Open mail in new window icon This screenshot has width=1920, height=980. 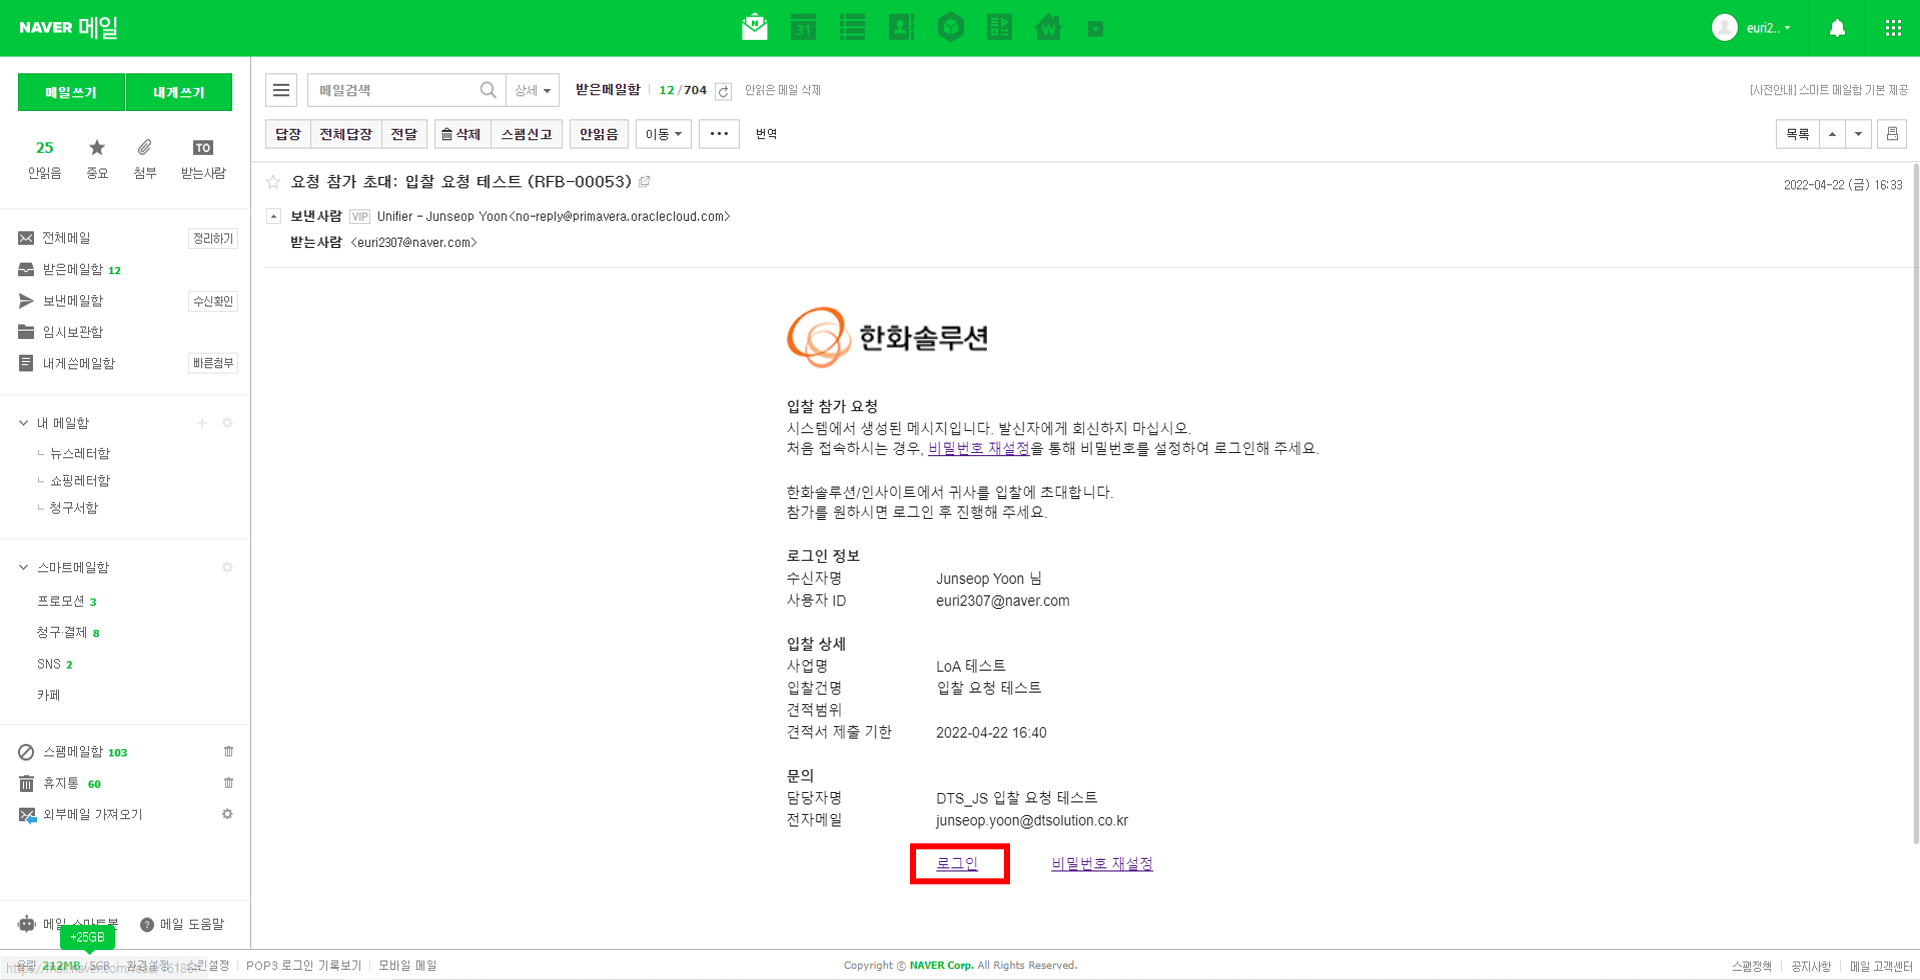[645, 182]
